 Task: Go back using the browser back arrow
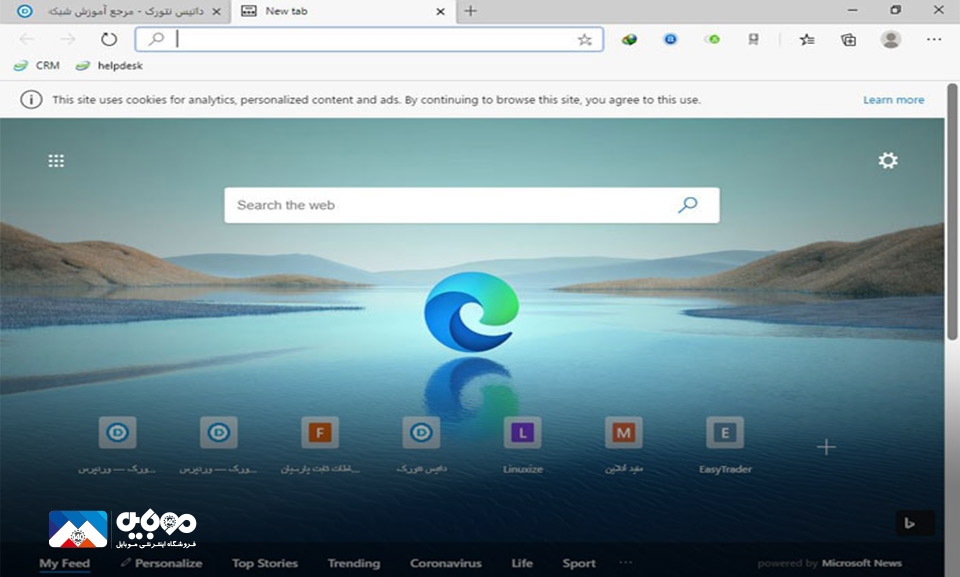[x=27, y=40]
